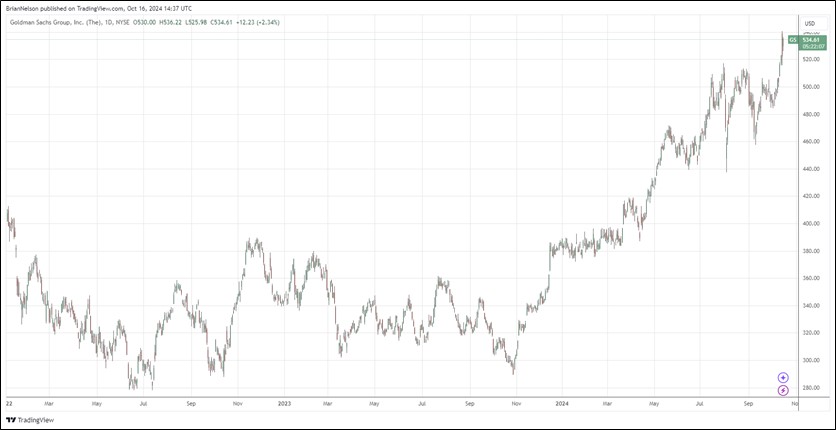
Task: Click the 1D interval in chart legend
Action: [x=108, y=22]
